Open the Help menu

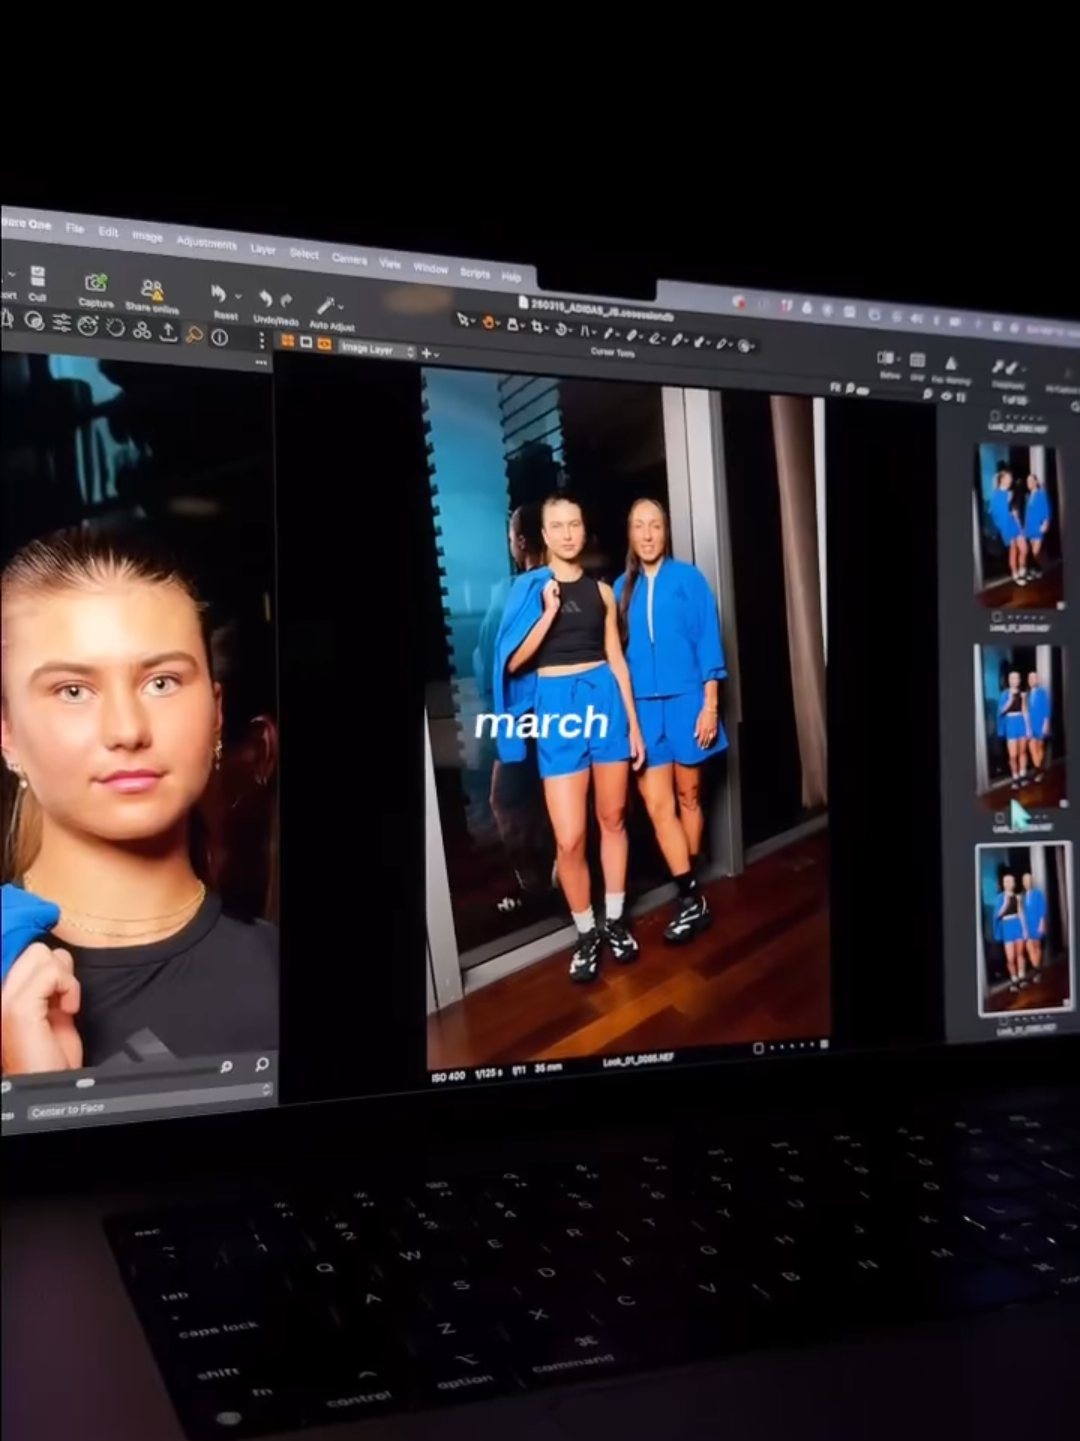pyautogui.click(x=511, y=277)
